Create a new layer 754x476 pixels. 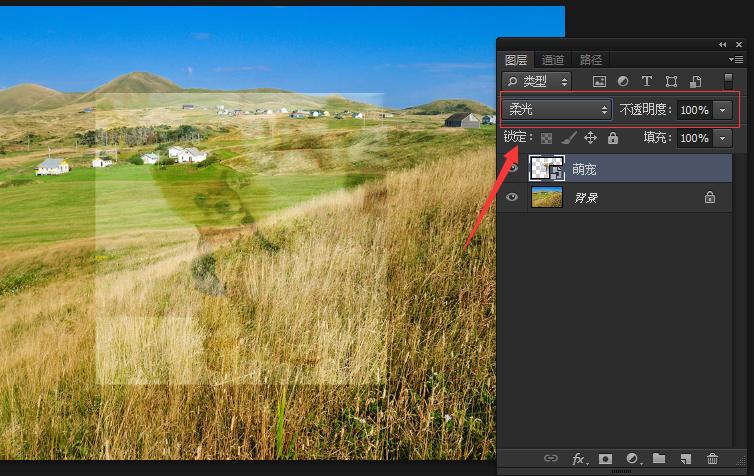pos(685,459)
